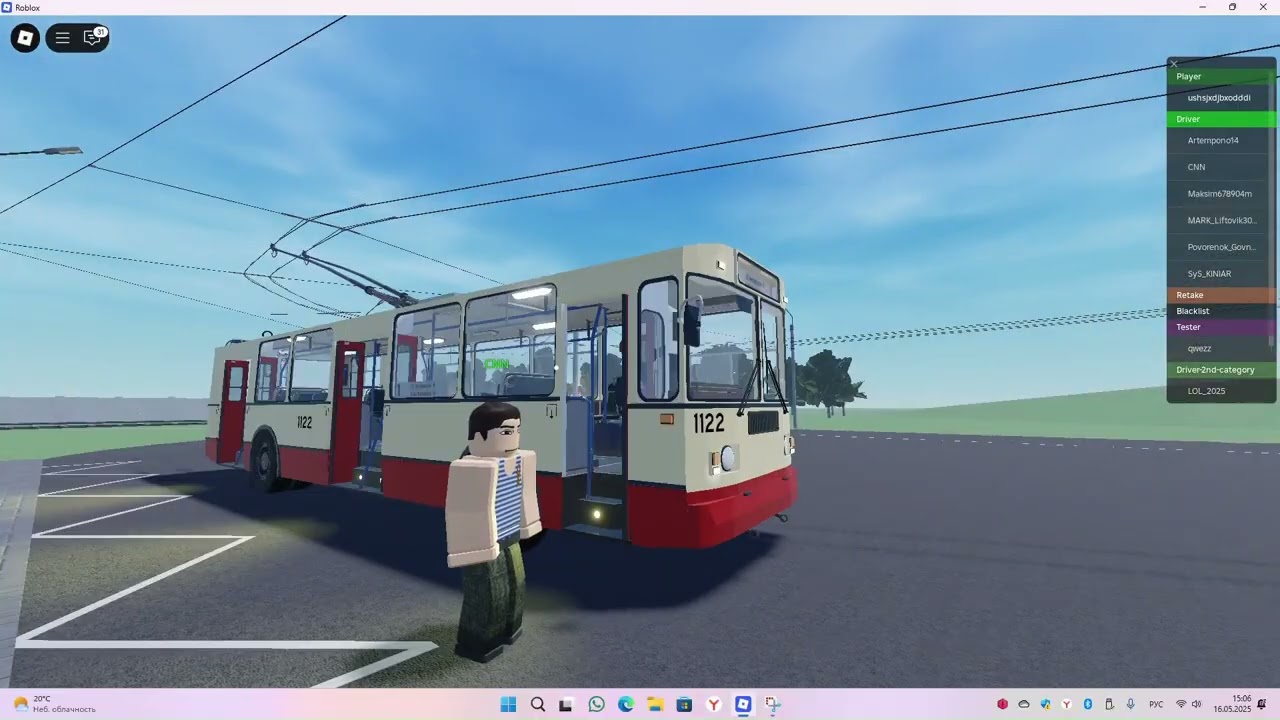Open the hamburger menu in the top bar
1280x720 pixels.
[62, 38]
